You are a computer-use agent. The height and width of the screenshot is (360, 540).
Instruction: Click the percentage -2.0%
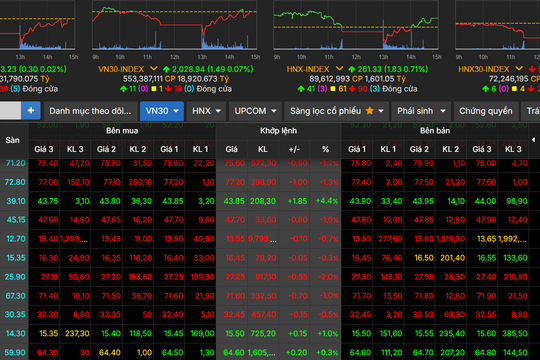coord(328,277)
